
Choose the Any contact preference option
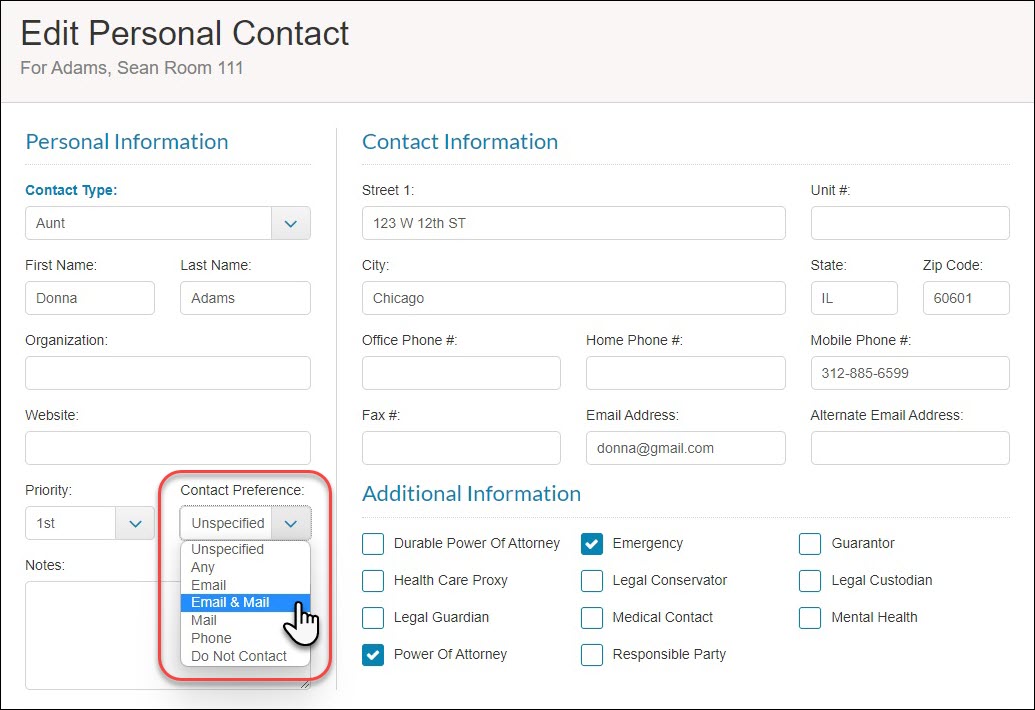click(245, 567)
